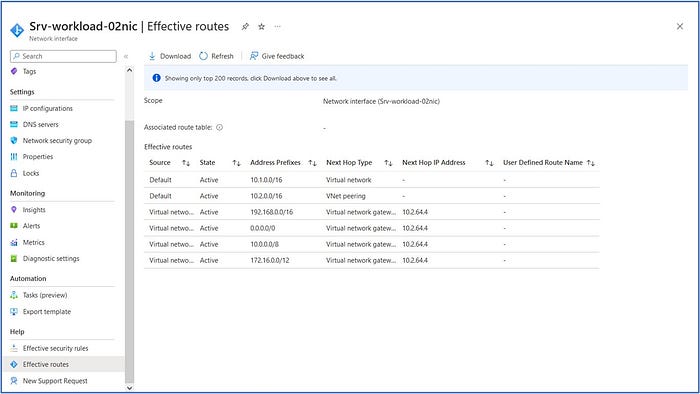
Task: Click the DNS servers icon
Action: (14, 124)
